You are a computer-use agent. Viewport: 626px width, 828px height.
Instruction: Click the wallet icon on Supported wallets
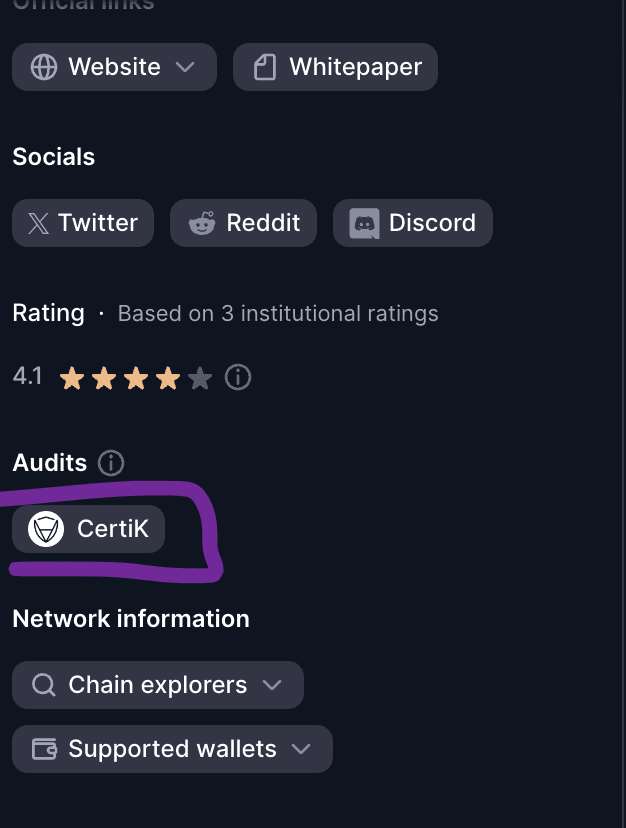pos(44,749)
